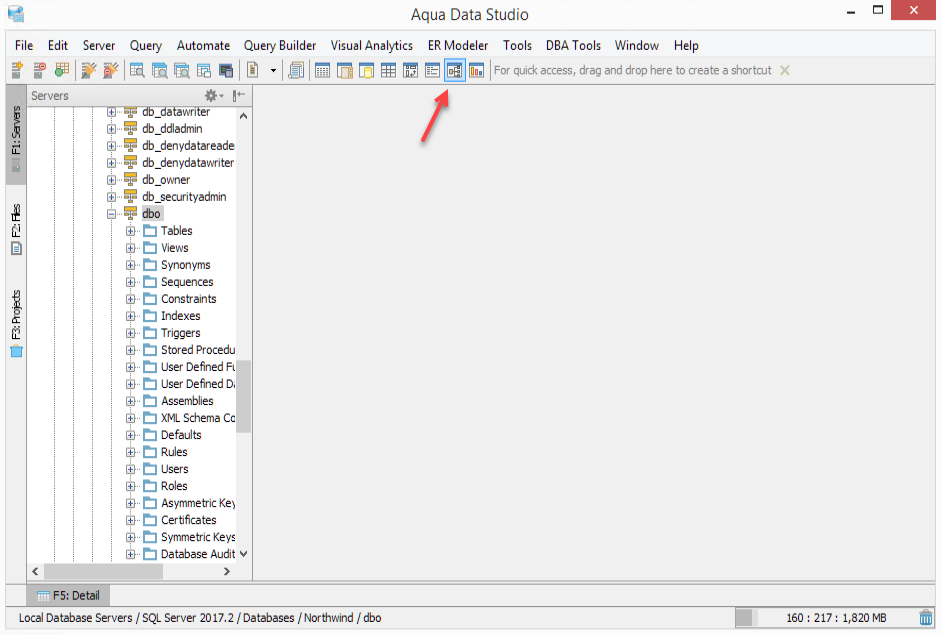Expand the Assemblies folder
The height and width of the screenshot is (635, 942).
point(130,401)
